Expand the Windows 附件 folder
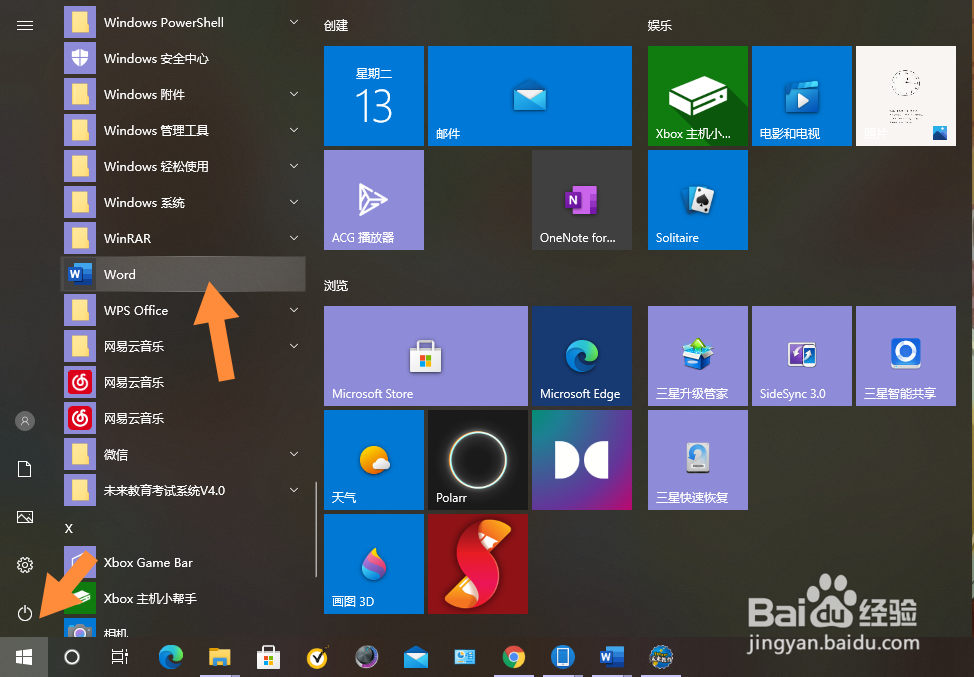Viewport: 974px width, 677px height. (x=183, y=94)
